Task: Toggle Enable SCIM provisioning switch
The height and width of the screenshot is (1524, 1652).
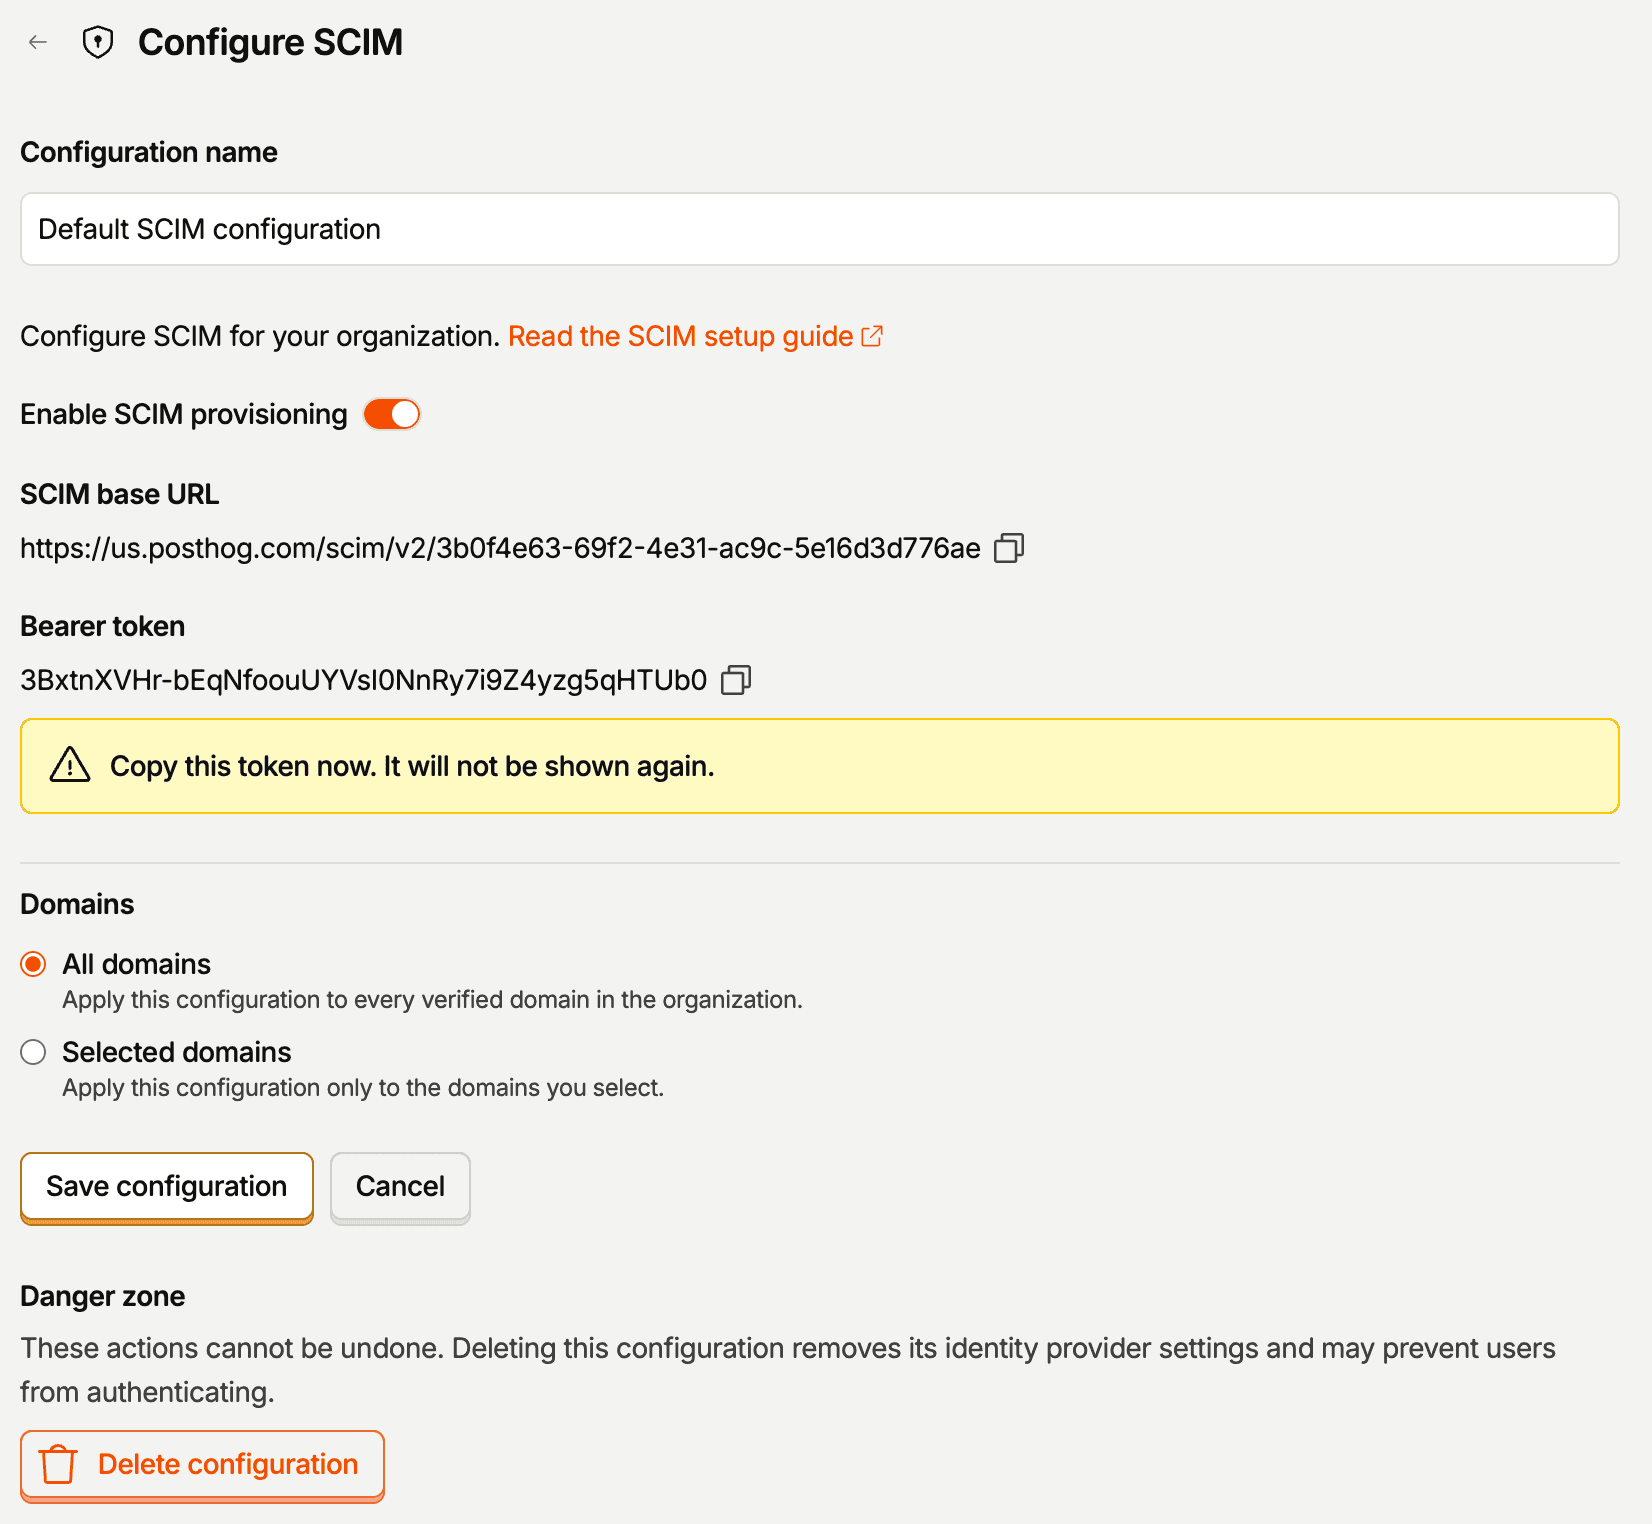Action: coord(392,414)
